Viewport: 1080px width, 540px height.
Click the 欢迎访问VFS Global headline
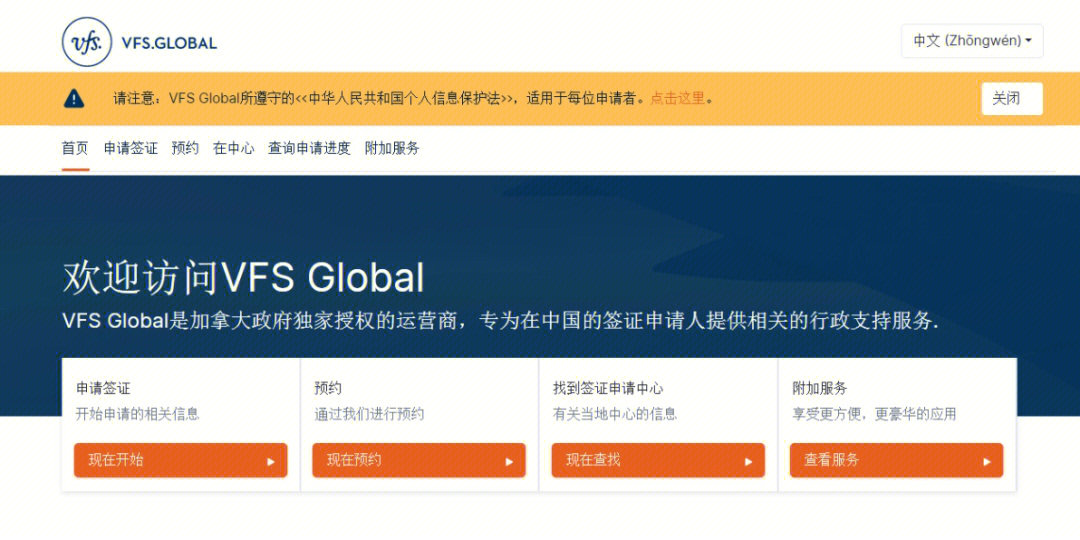pyautogui.click(x=244, y=278)
